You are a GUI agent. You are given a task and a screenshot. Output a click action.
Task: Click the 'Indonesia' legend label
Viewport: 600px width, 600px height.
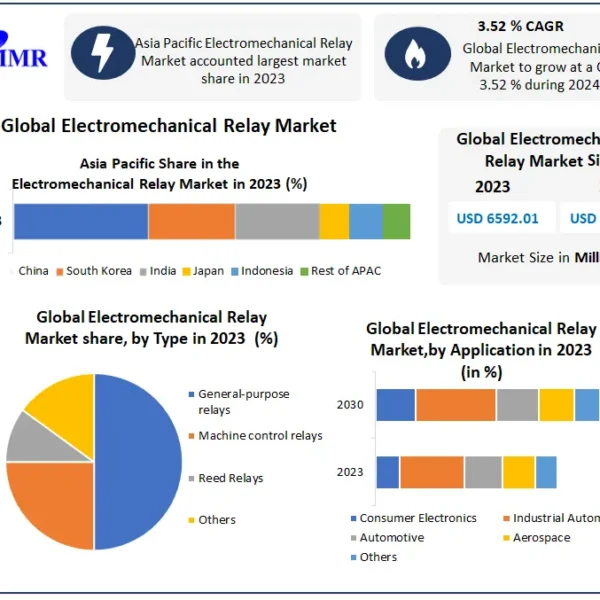coord(267,271)
